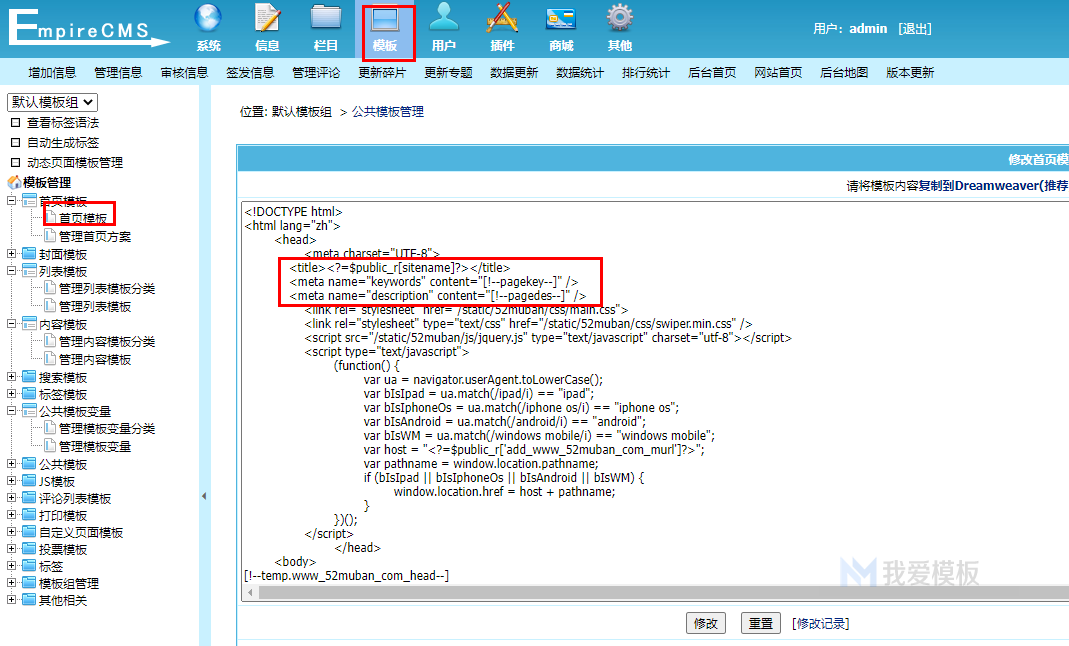Expand the 模板组管理 tree node
The image size is (1069, 646).
click(12, 583)
